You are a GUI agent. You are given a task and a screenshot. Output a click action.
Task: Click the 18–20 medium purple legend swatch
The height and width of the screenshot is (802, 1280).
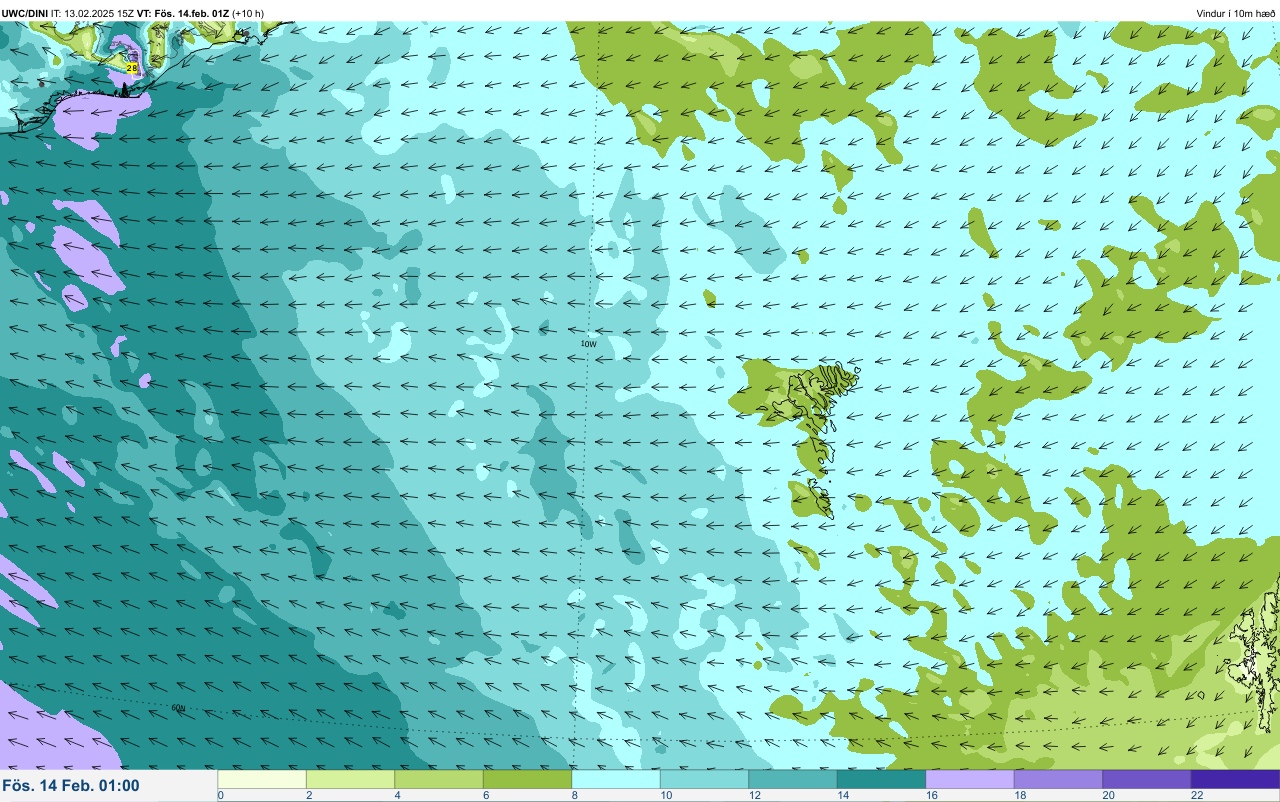coord(1058,779)
